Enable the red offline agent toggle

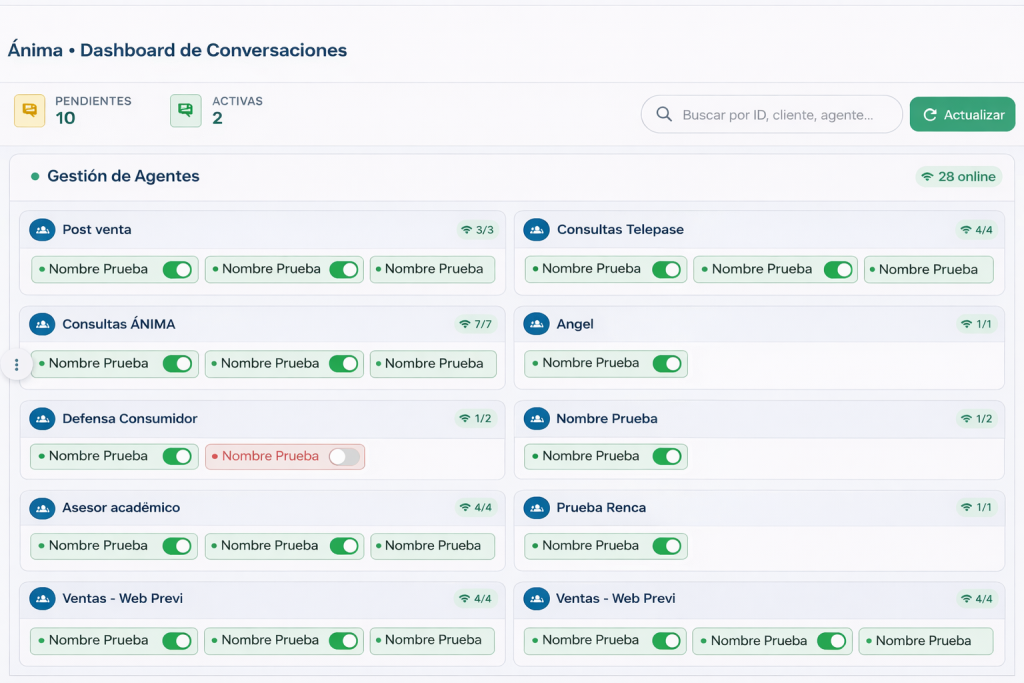[344, 457]
